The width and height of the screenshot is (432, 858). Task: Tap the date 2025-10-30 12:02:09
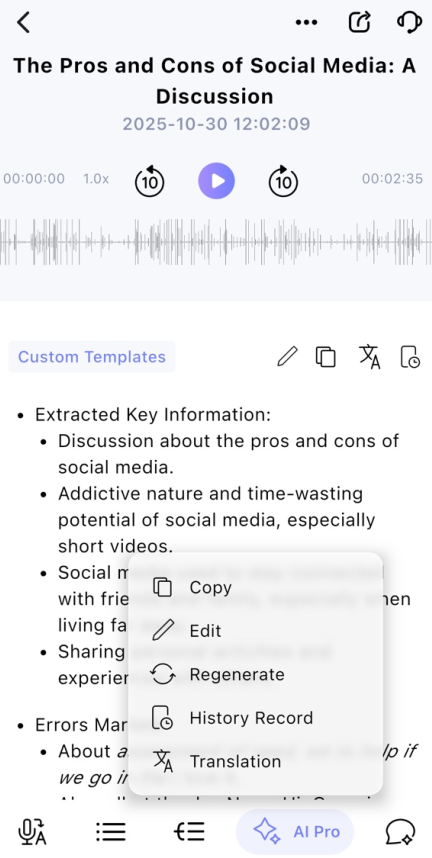216,124
